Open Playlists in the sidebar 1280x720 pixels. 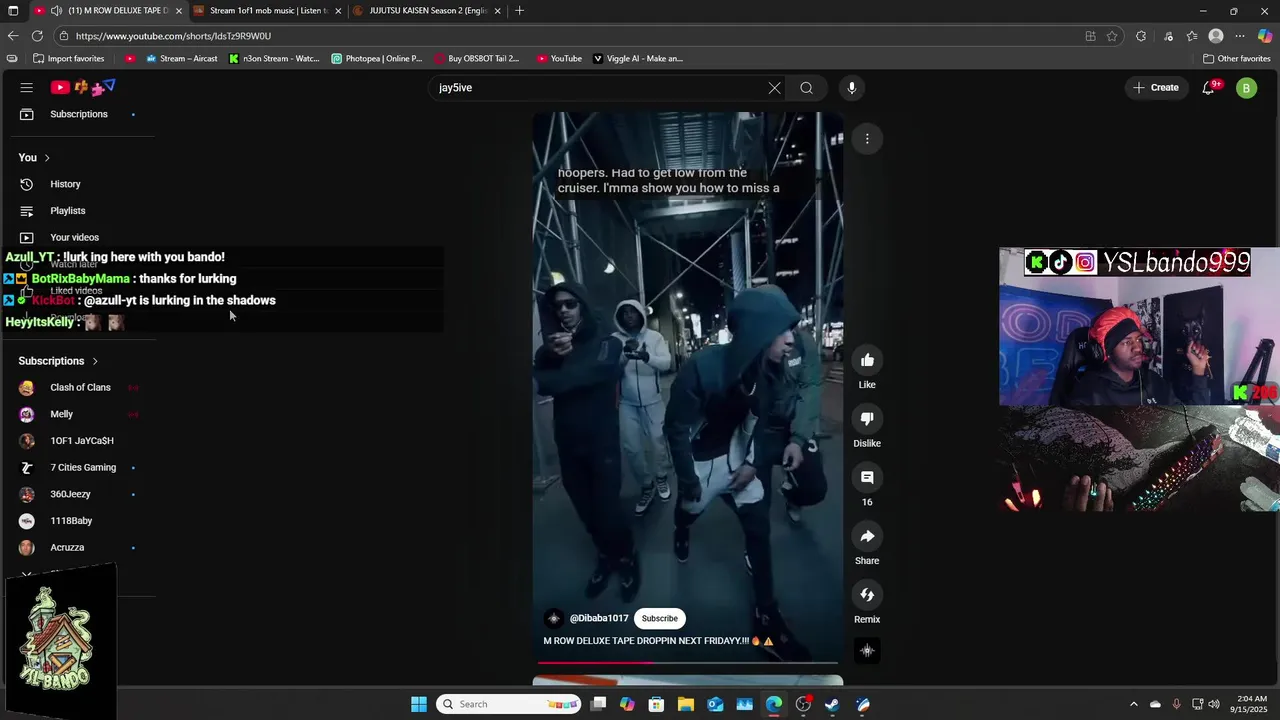68,211
